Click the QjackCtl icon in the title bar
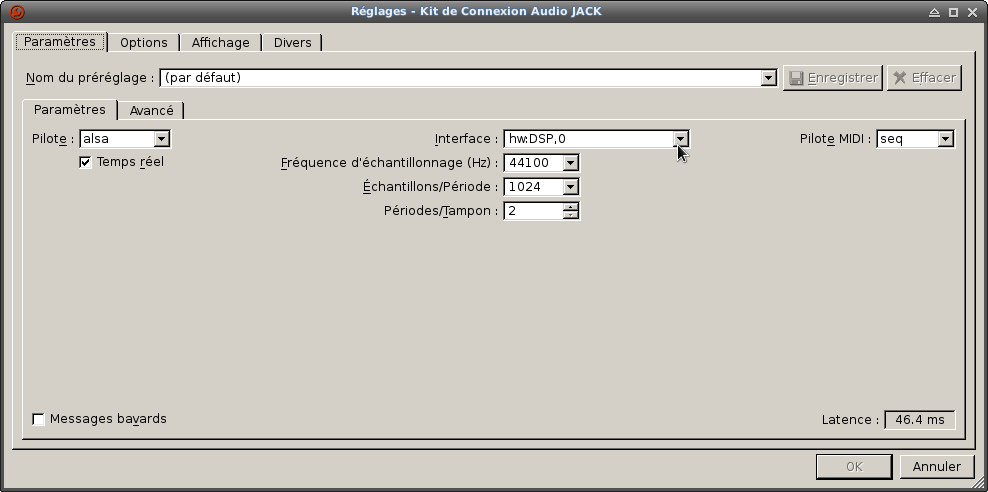The height and width of the screenshot is (492, 988). coord(17,11)
